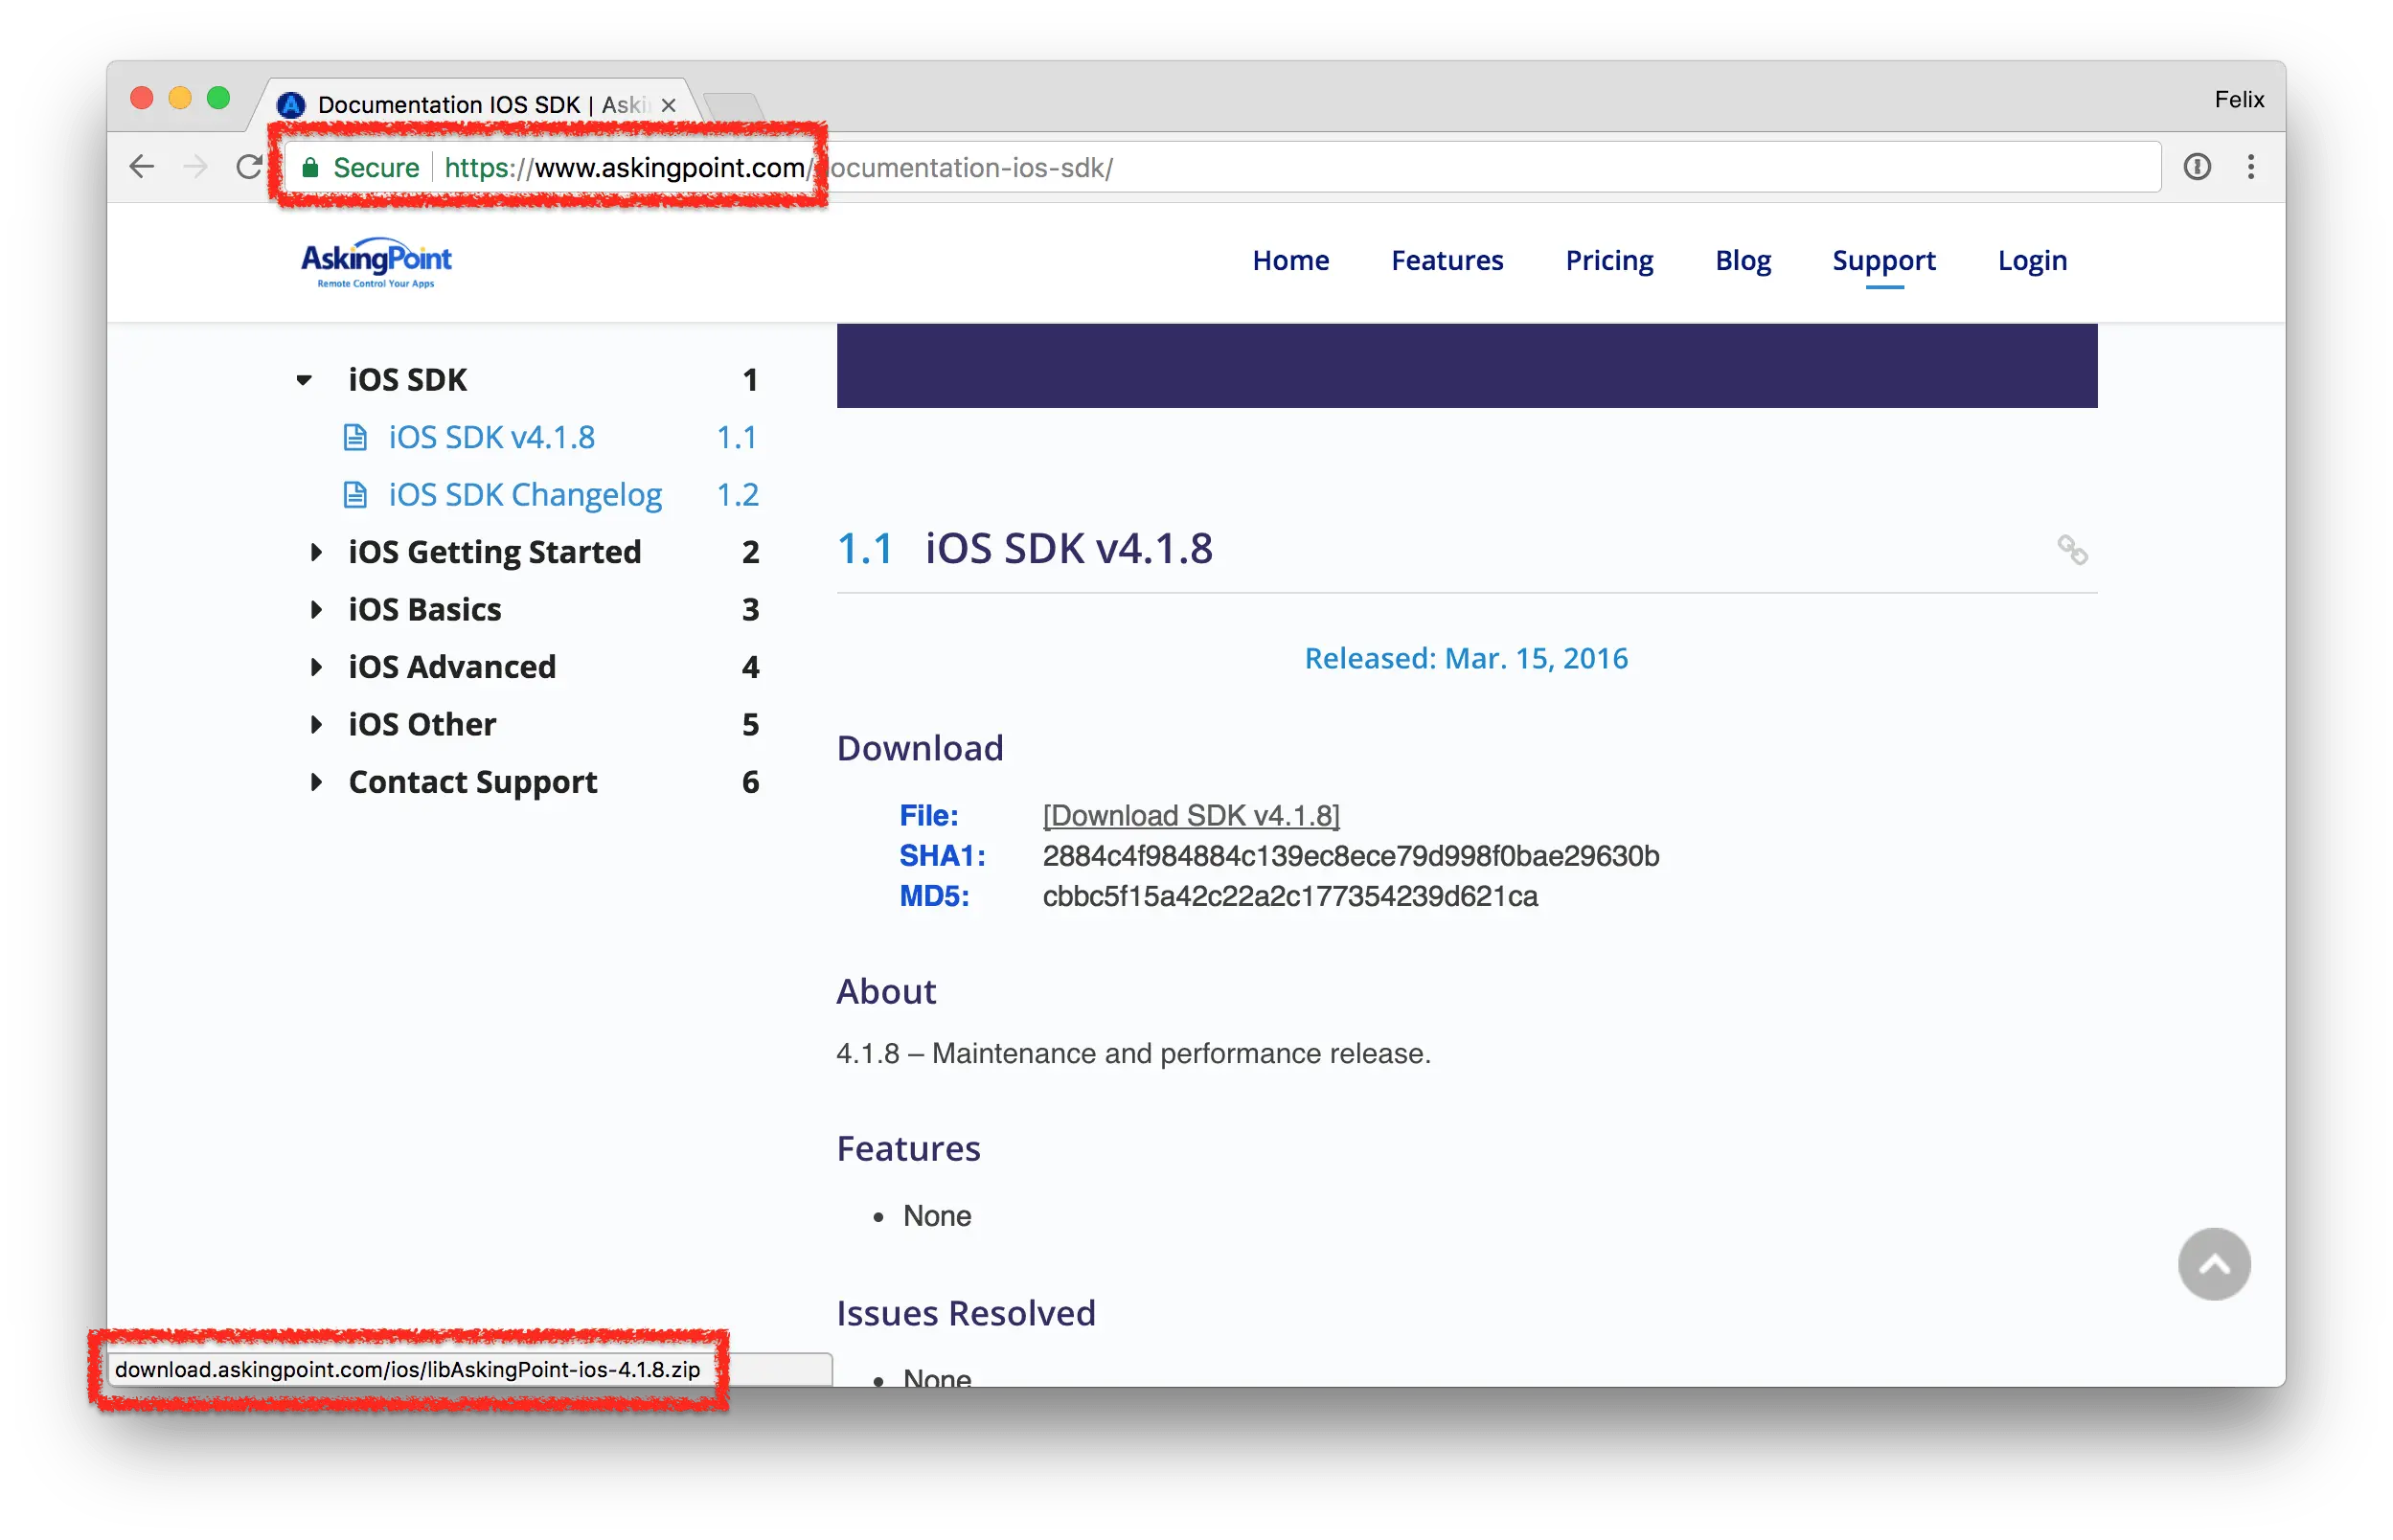Screen dimensions: 2393x1540
Task: Click the Download SDK v4.1.8 link
Action: point(1190,816)
